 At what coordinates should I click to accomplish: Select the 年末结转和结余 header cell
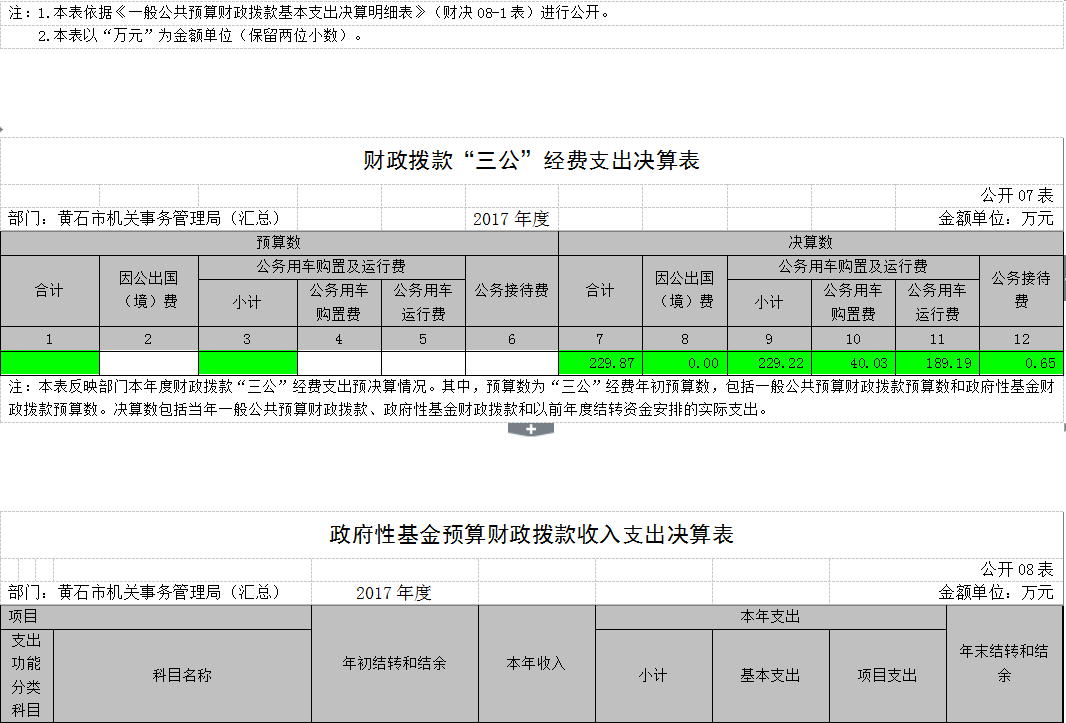click(1005, 663)
